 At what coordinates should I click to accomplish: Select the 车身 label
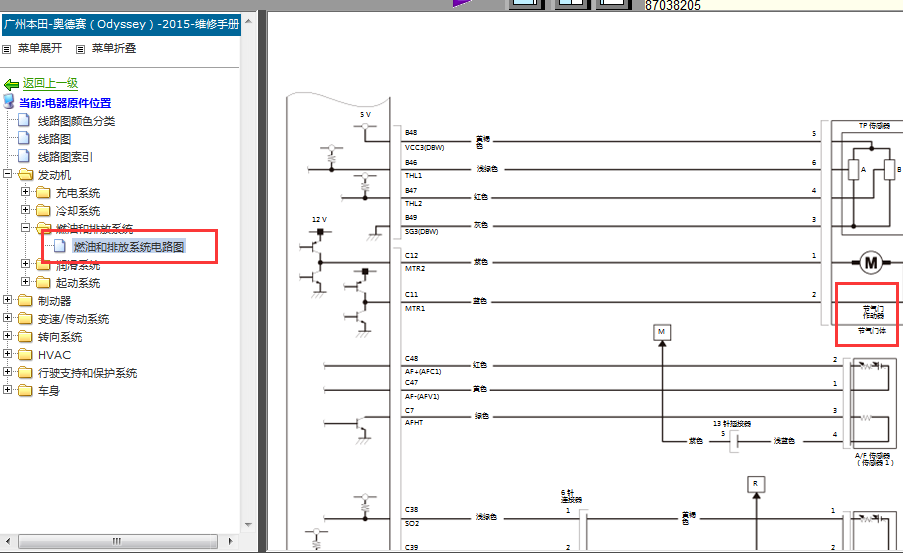click(49, 391)
